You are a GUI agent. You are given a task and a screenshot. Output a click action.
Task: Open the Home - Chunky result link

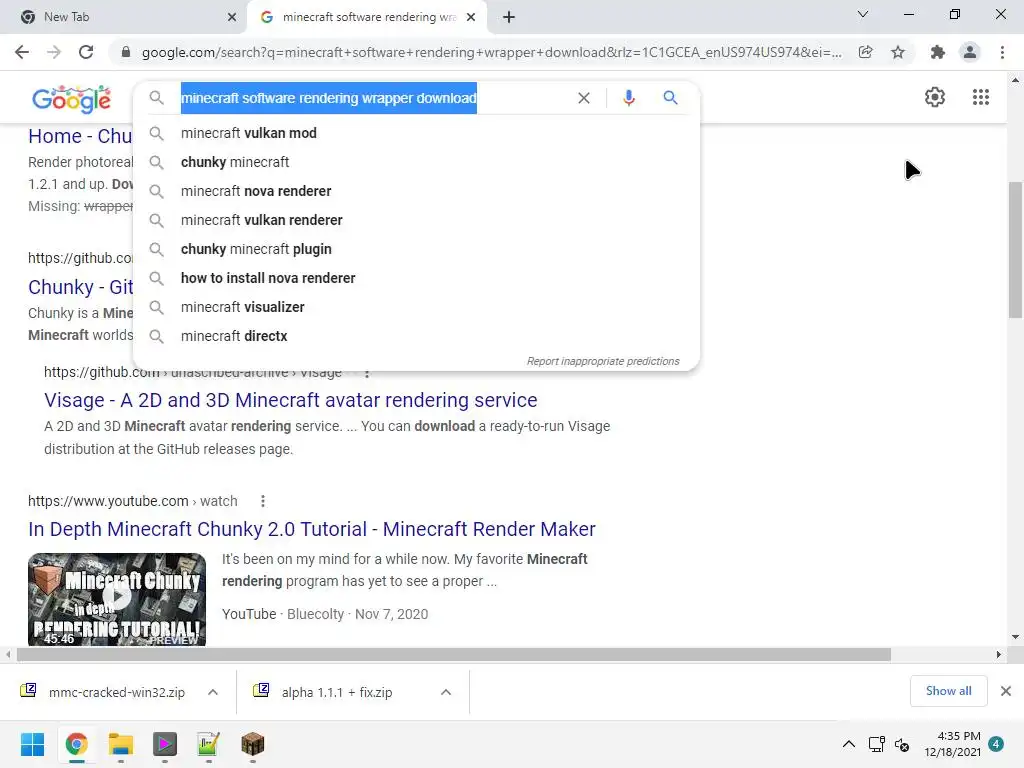coord(80,136)
